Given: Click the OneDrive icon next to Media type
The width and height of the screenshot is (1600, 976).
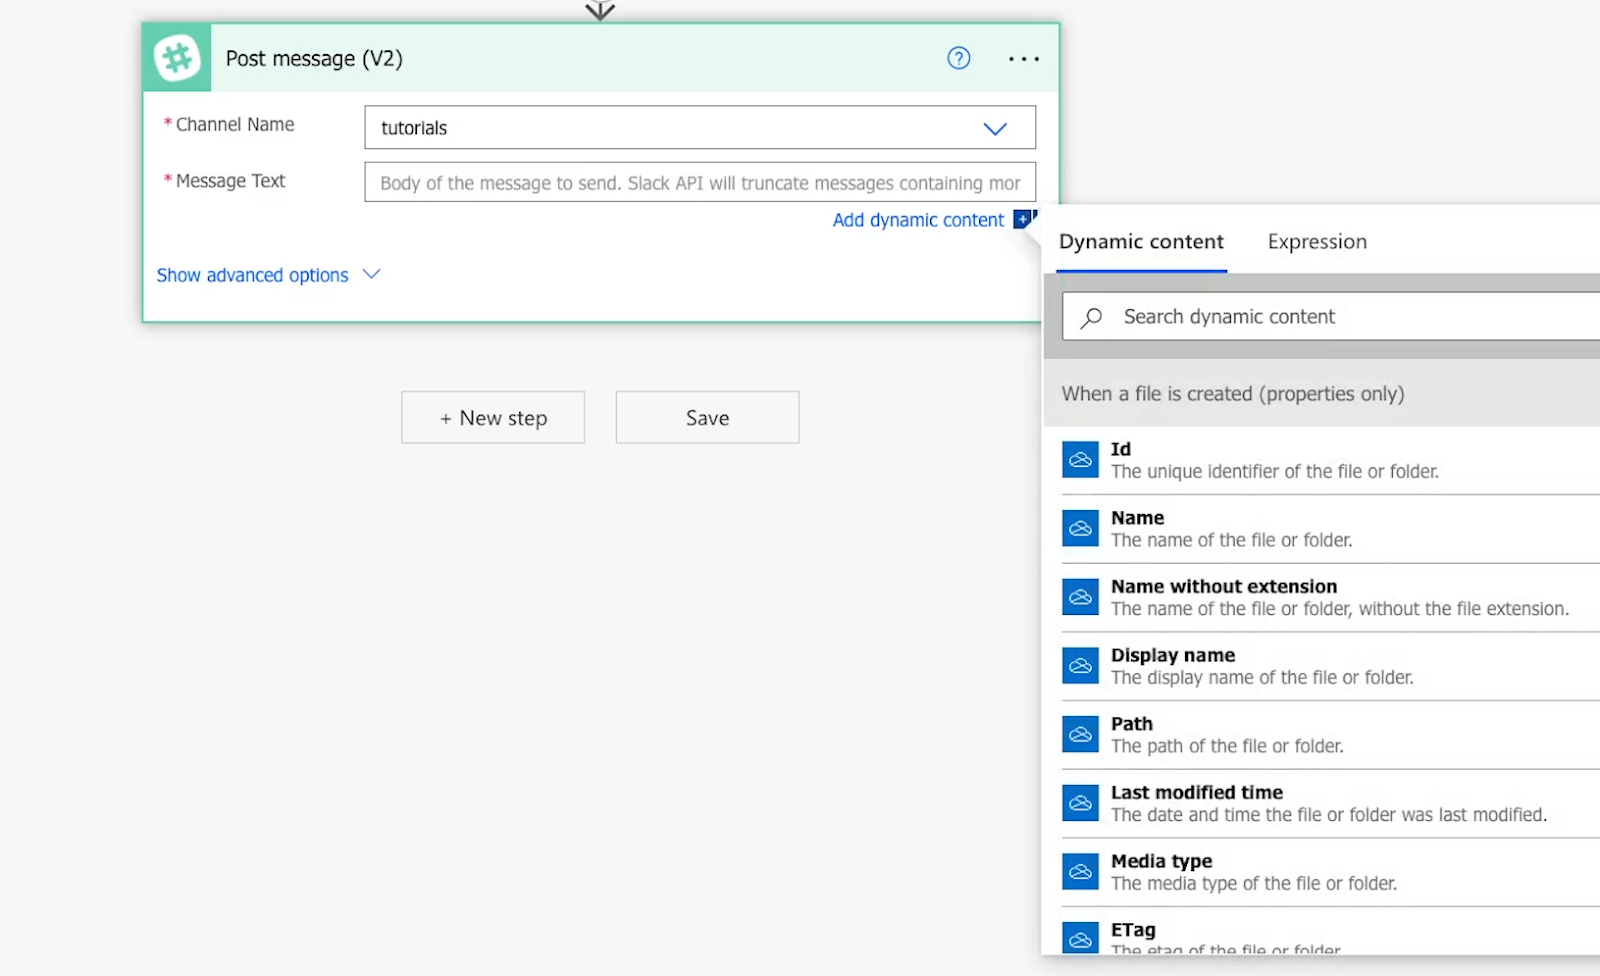Looking at the screenshot, I should (x=1080, y=872).
